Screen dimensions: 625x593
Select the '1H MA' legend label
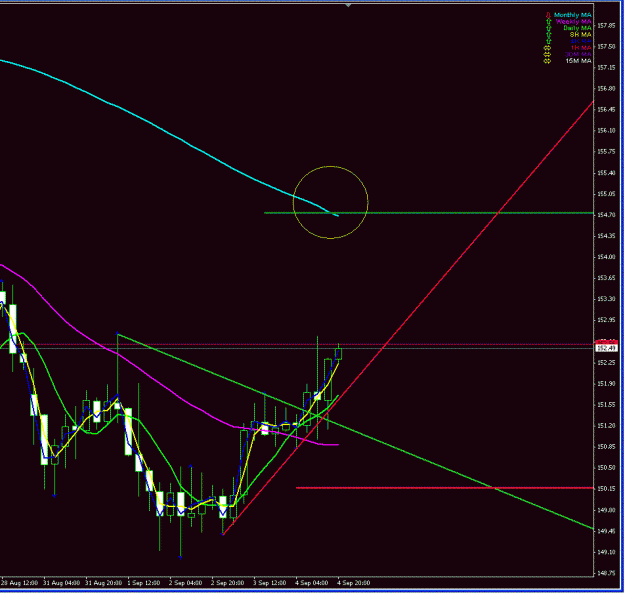click(x=581, y=48)
